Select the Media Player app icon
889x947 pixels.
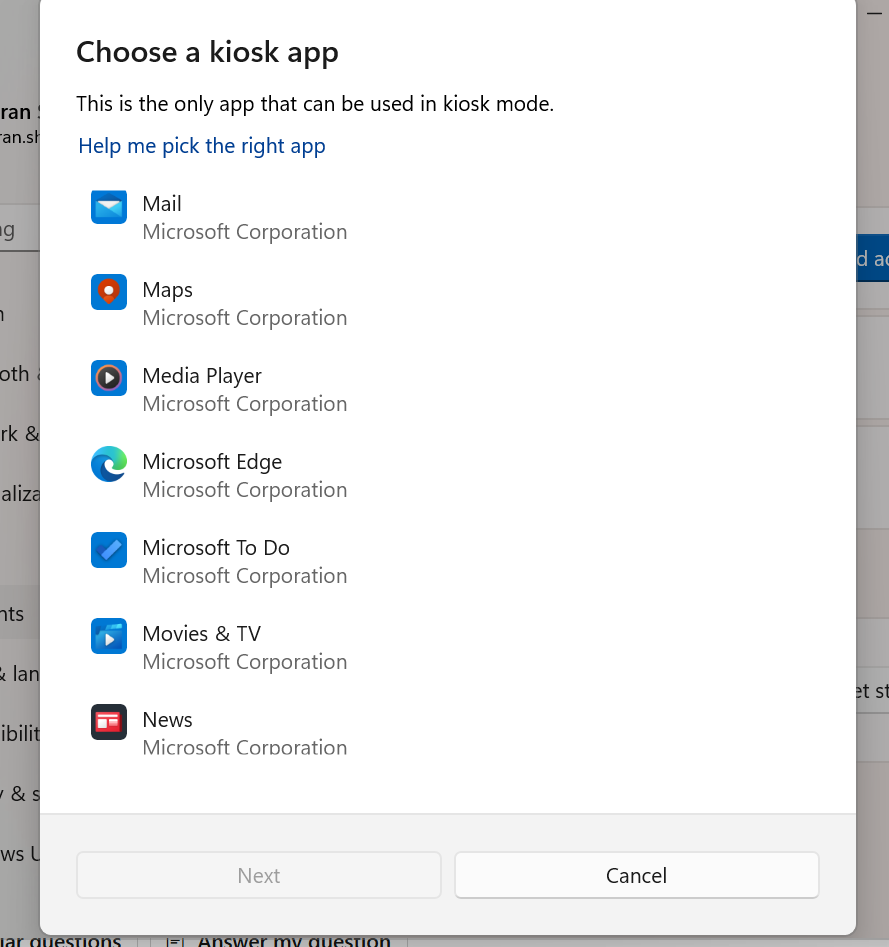click(109, 378)
